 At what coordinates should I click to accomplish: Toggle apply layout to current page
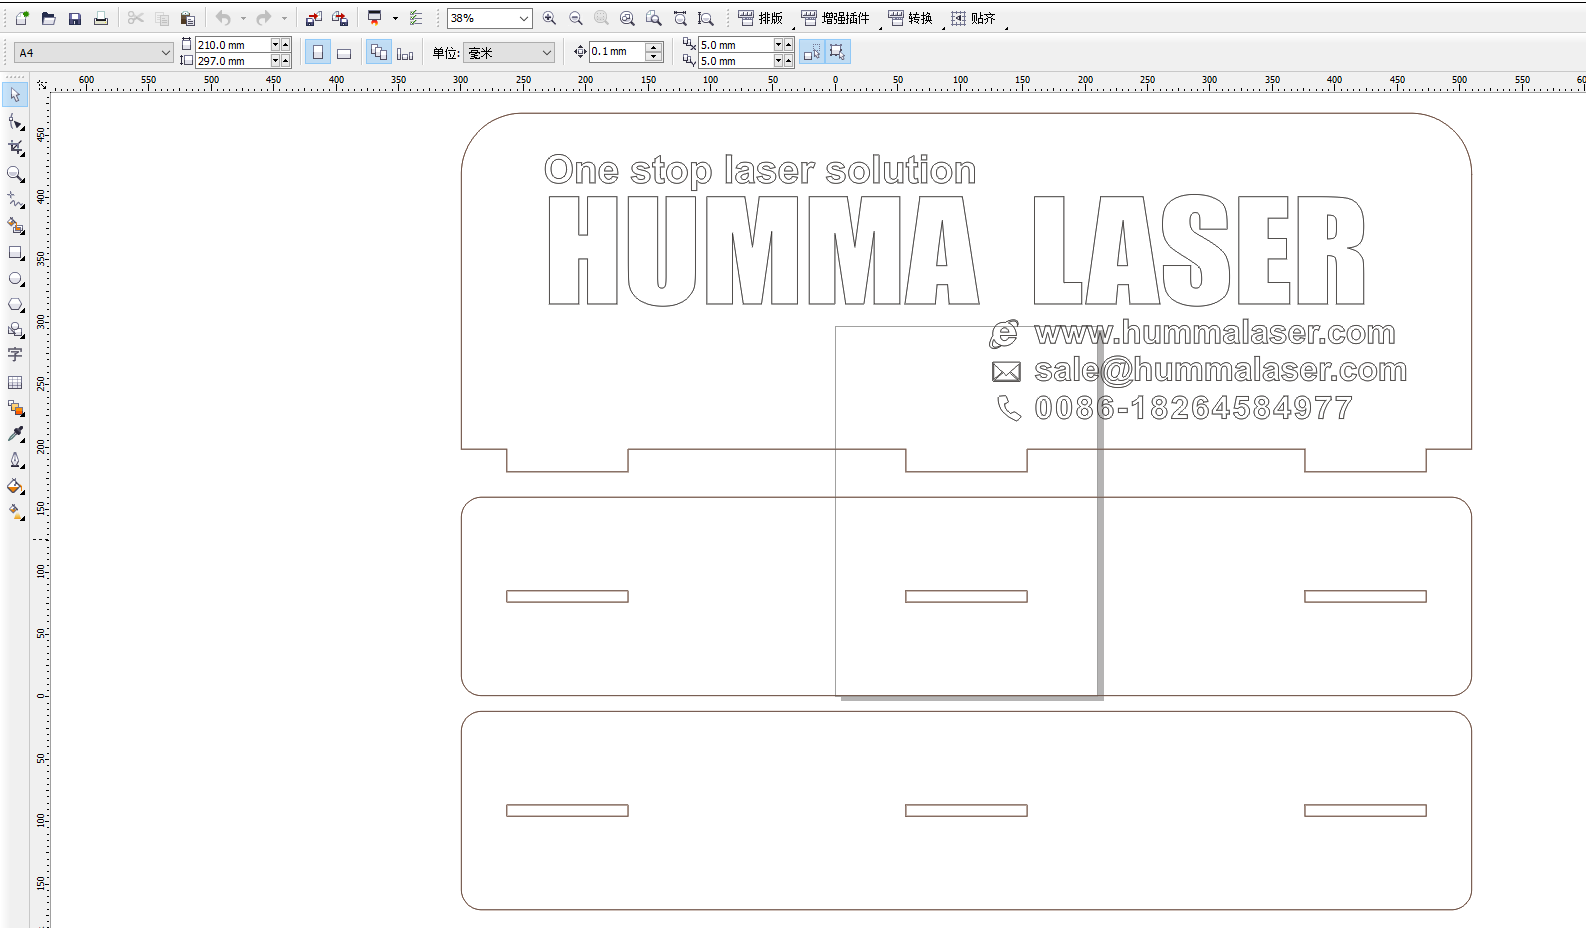[405, 52]
